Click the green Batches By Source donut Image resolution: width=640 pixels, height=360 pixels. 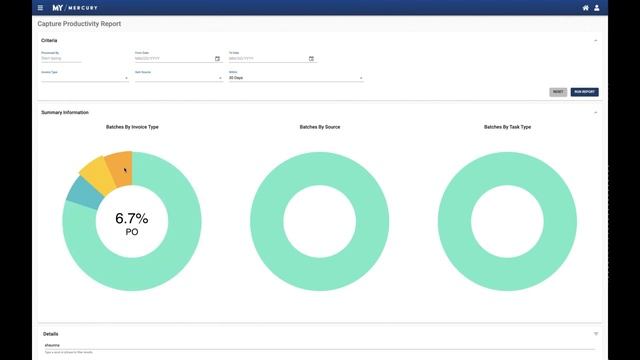tap(320, 274)
